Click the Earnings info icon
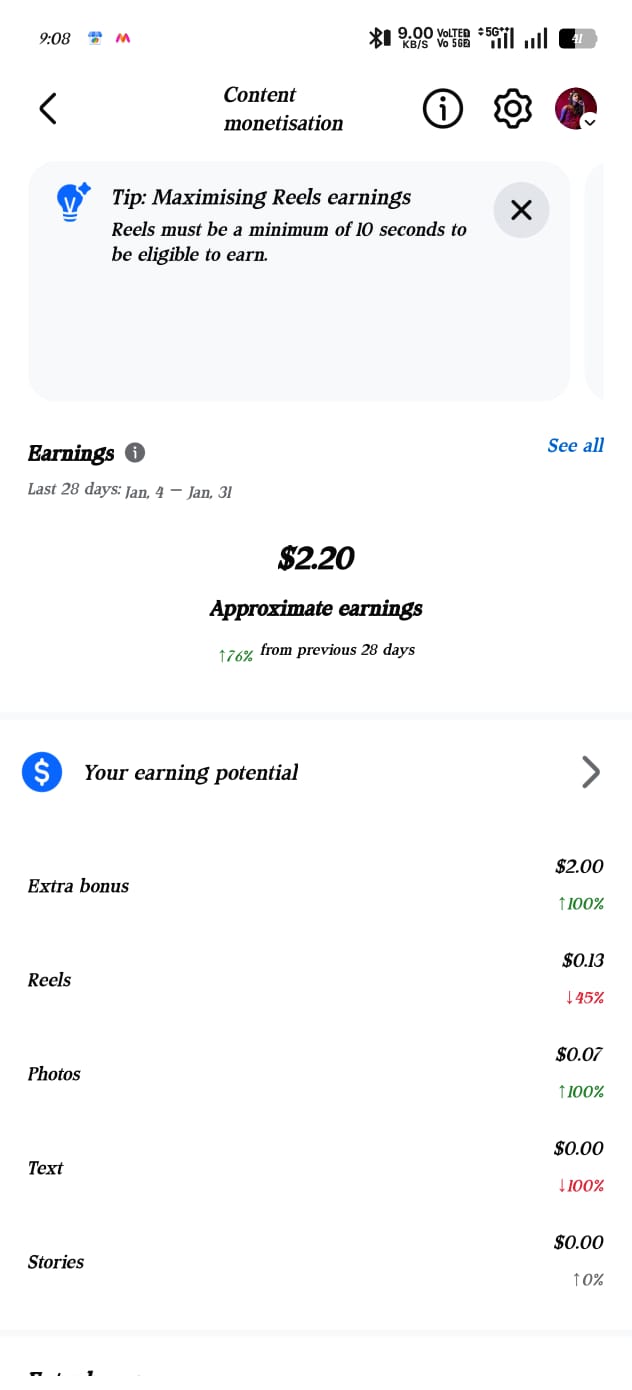This screenshot has width=632, height=1390. (135, 453)
